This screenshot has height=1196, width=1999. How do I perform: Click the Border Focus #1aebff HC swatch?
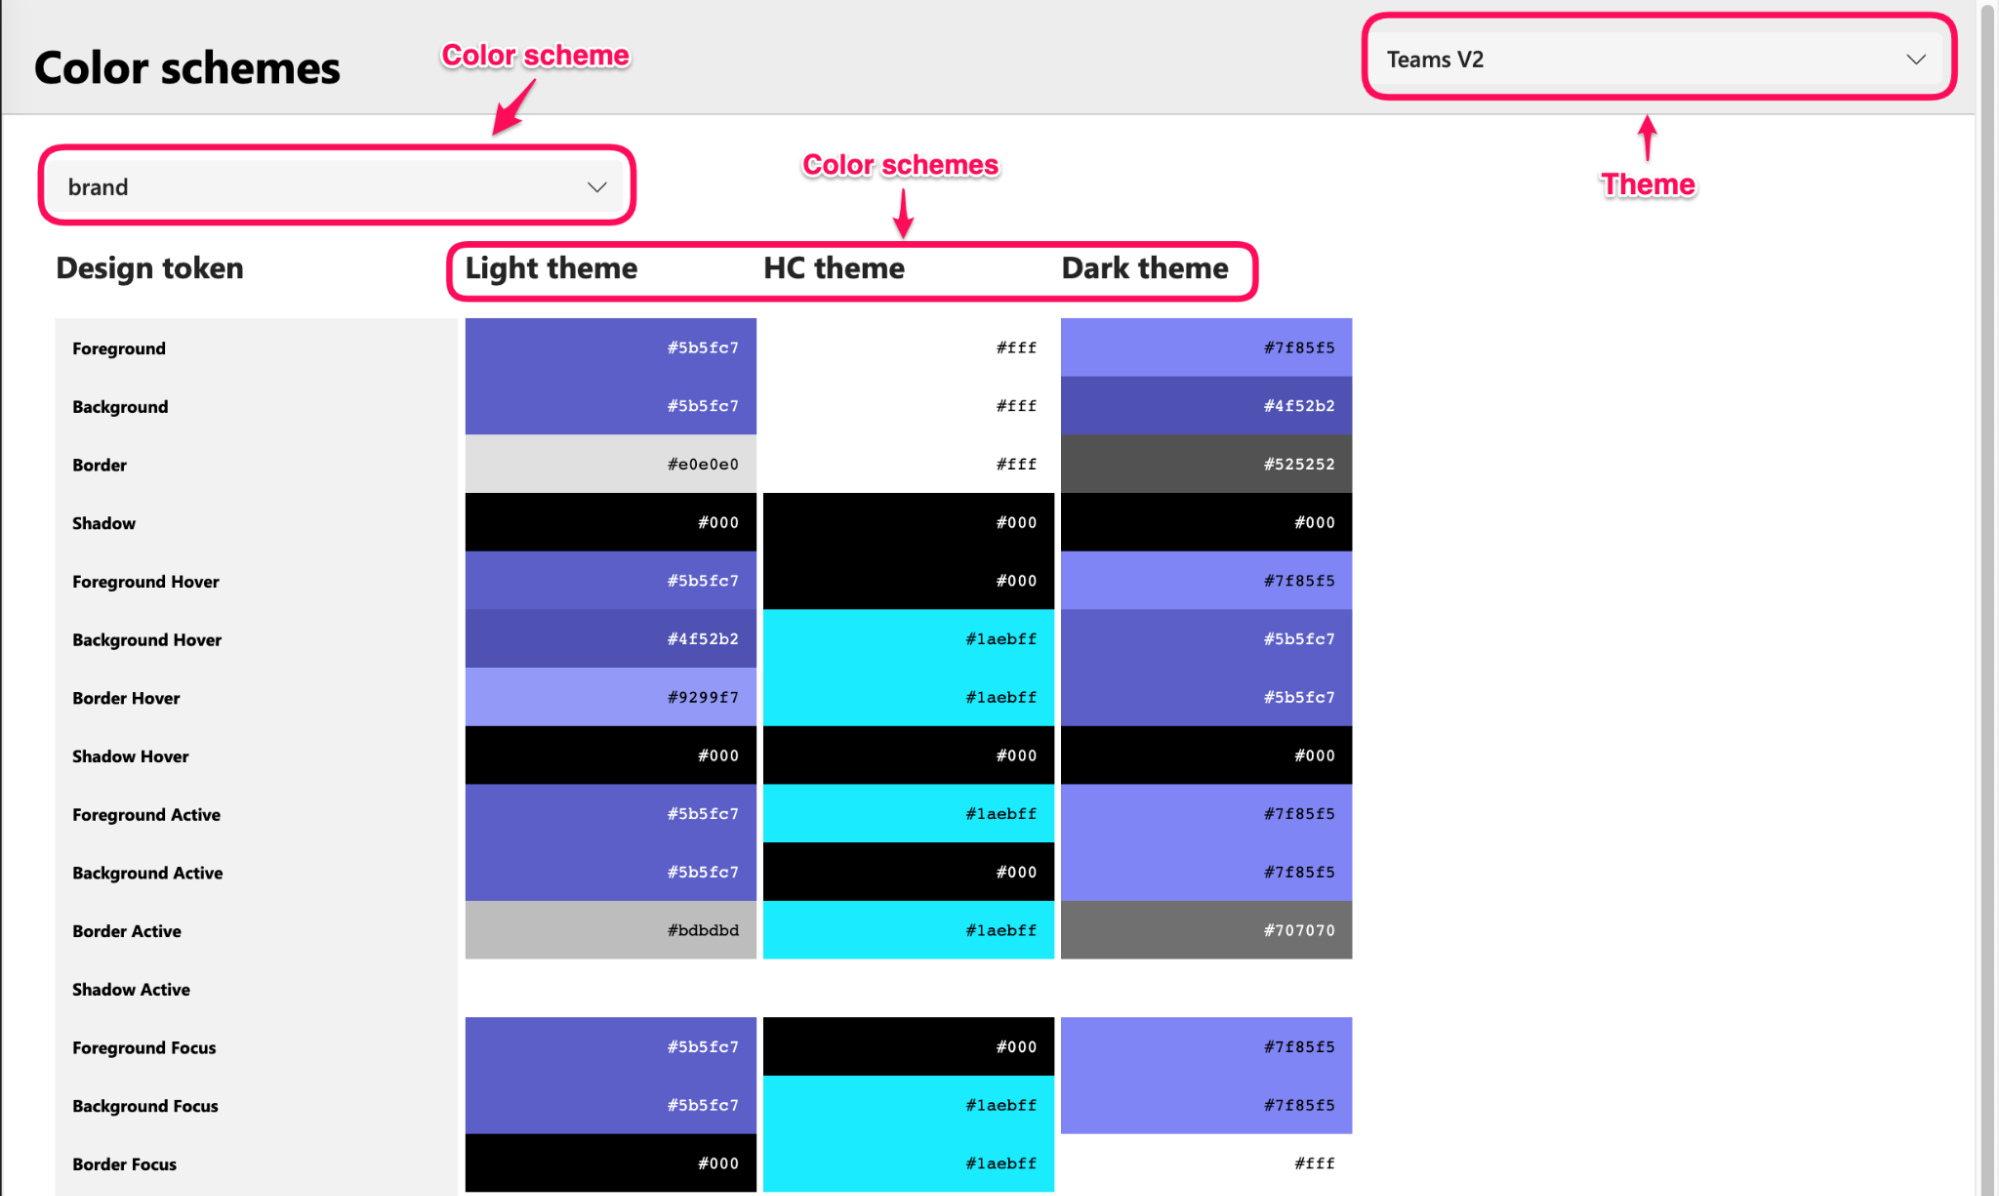908,1162
